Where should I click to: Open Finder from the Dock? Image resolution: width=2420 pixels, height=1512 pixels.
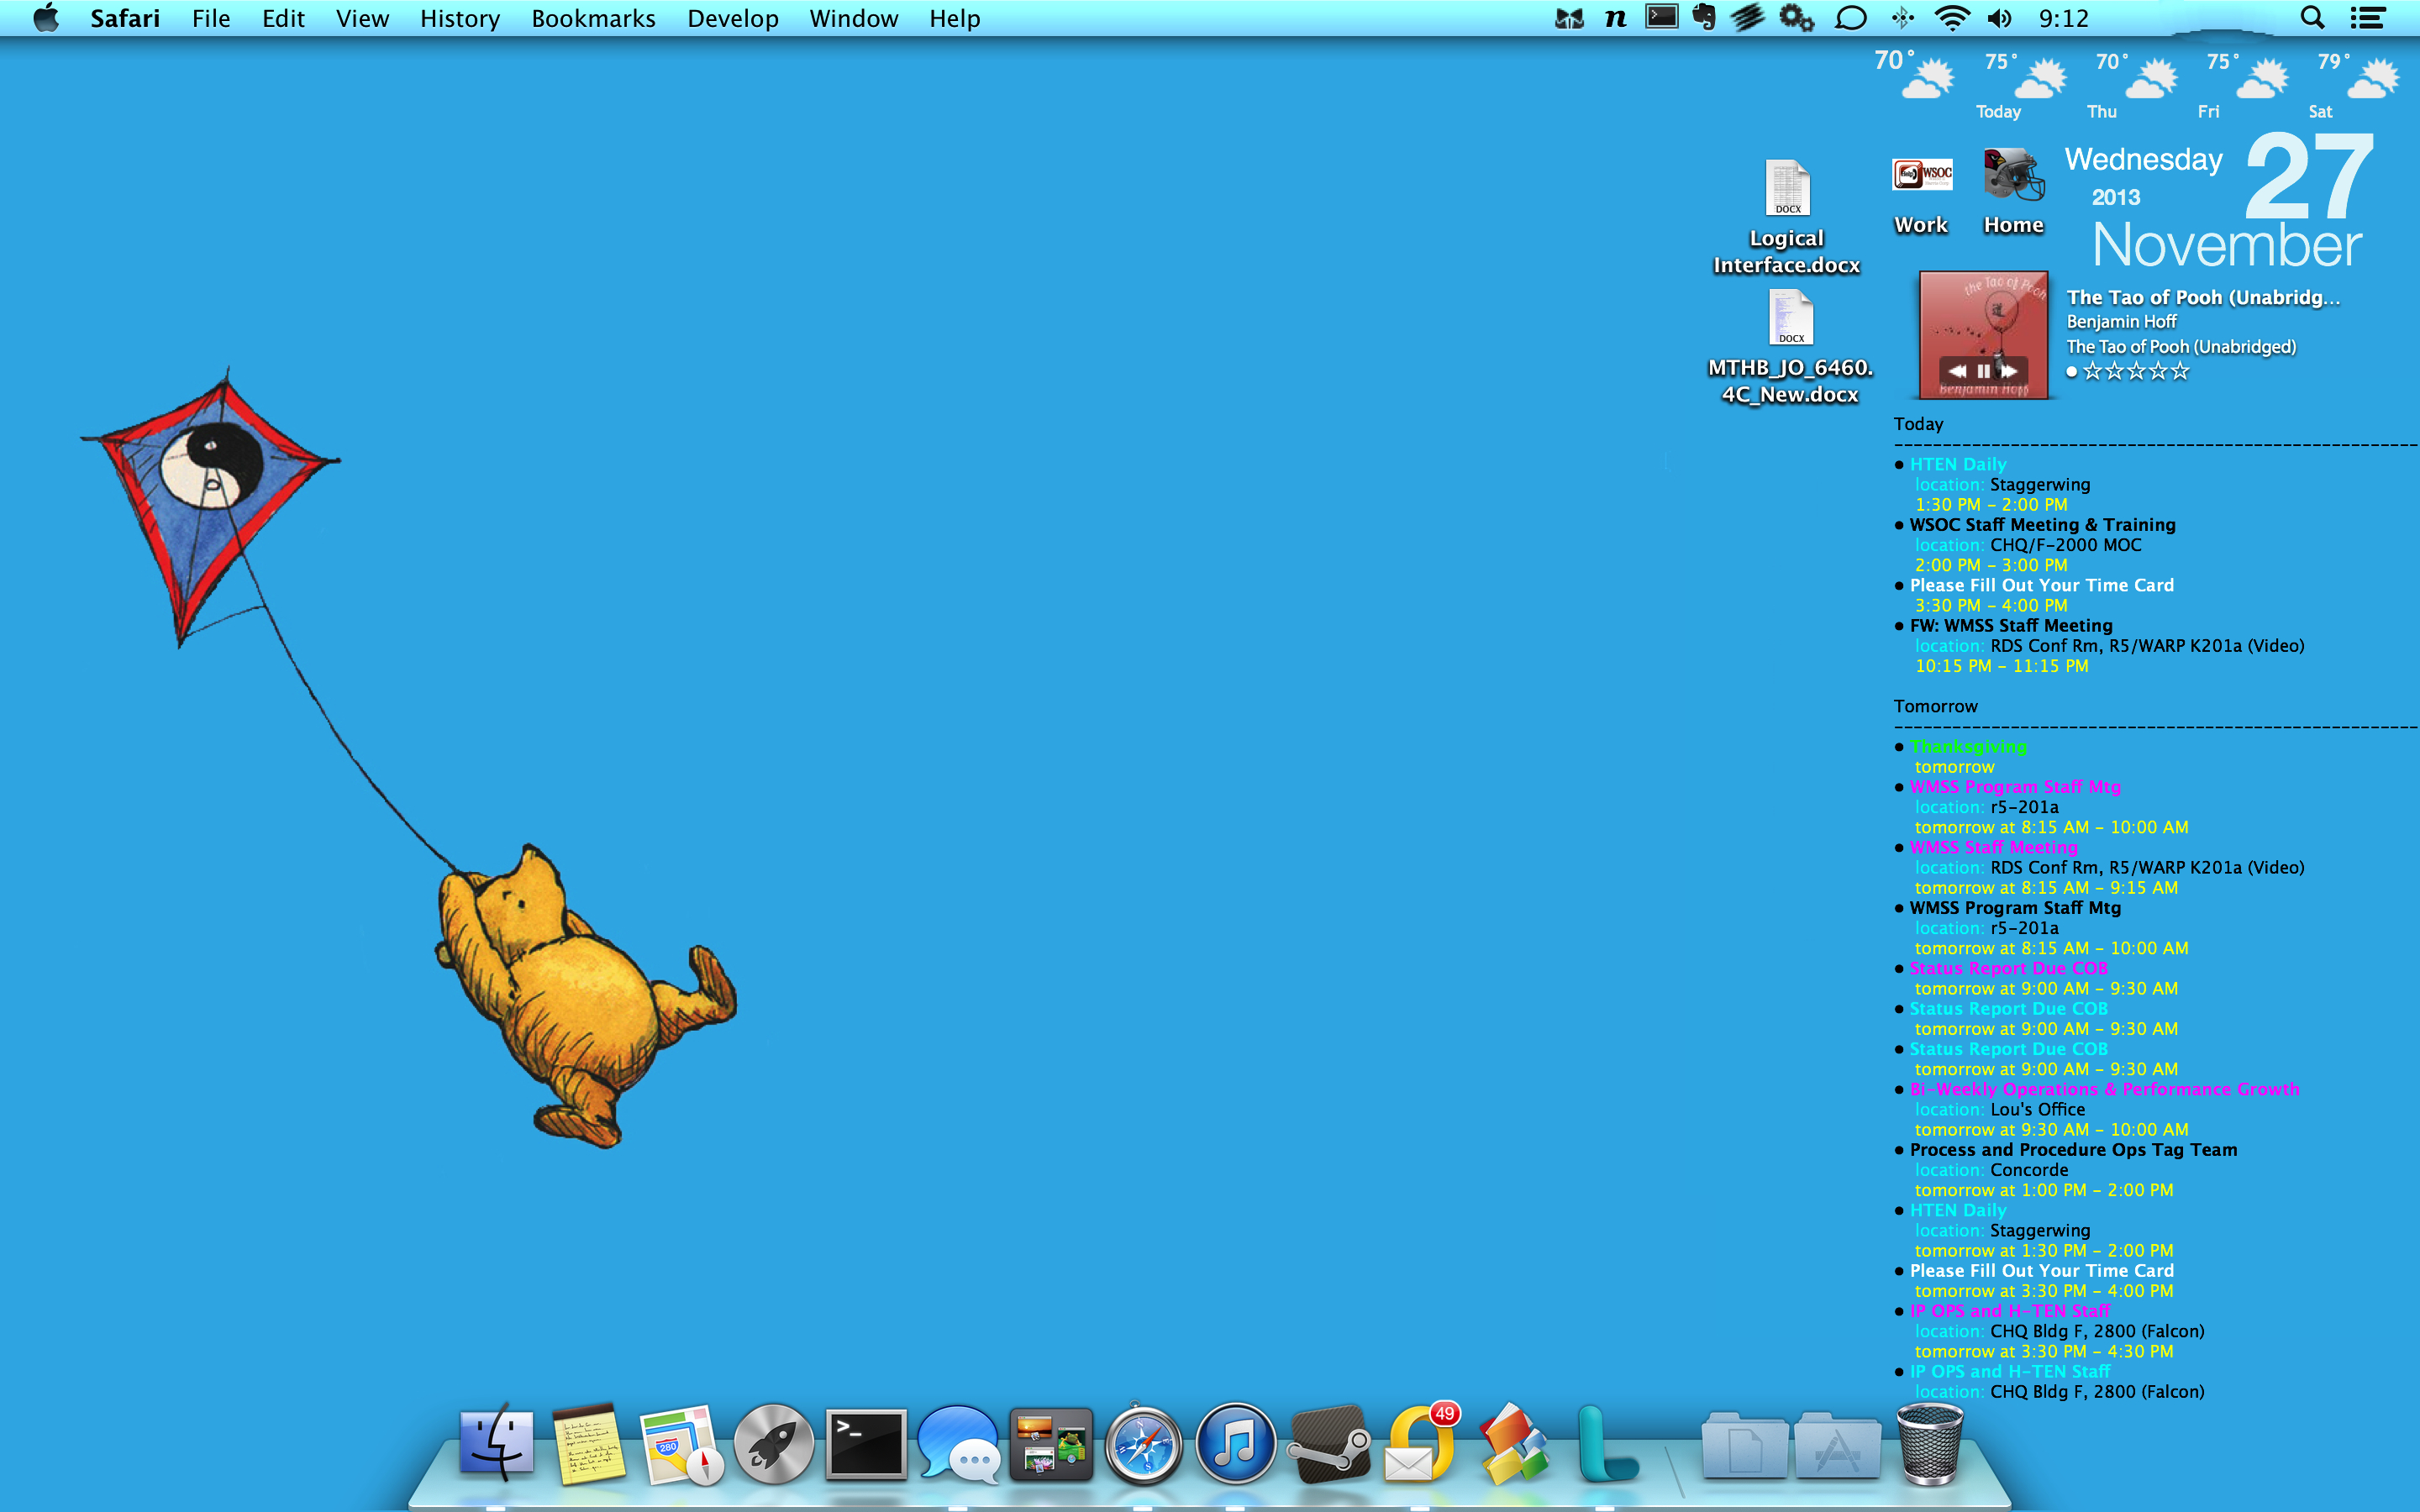[x=496, y=1443]
